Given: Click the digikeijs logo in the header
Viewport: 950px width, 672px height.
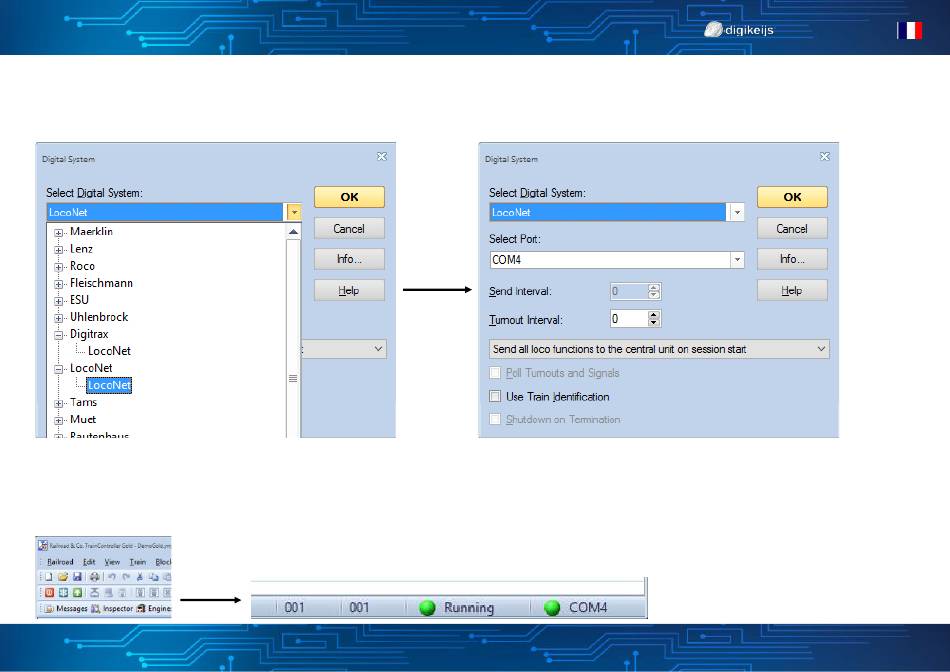Looking at the screenshot, I should [739, 29].
